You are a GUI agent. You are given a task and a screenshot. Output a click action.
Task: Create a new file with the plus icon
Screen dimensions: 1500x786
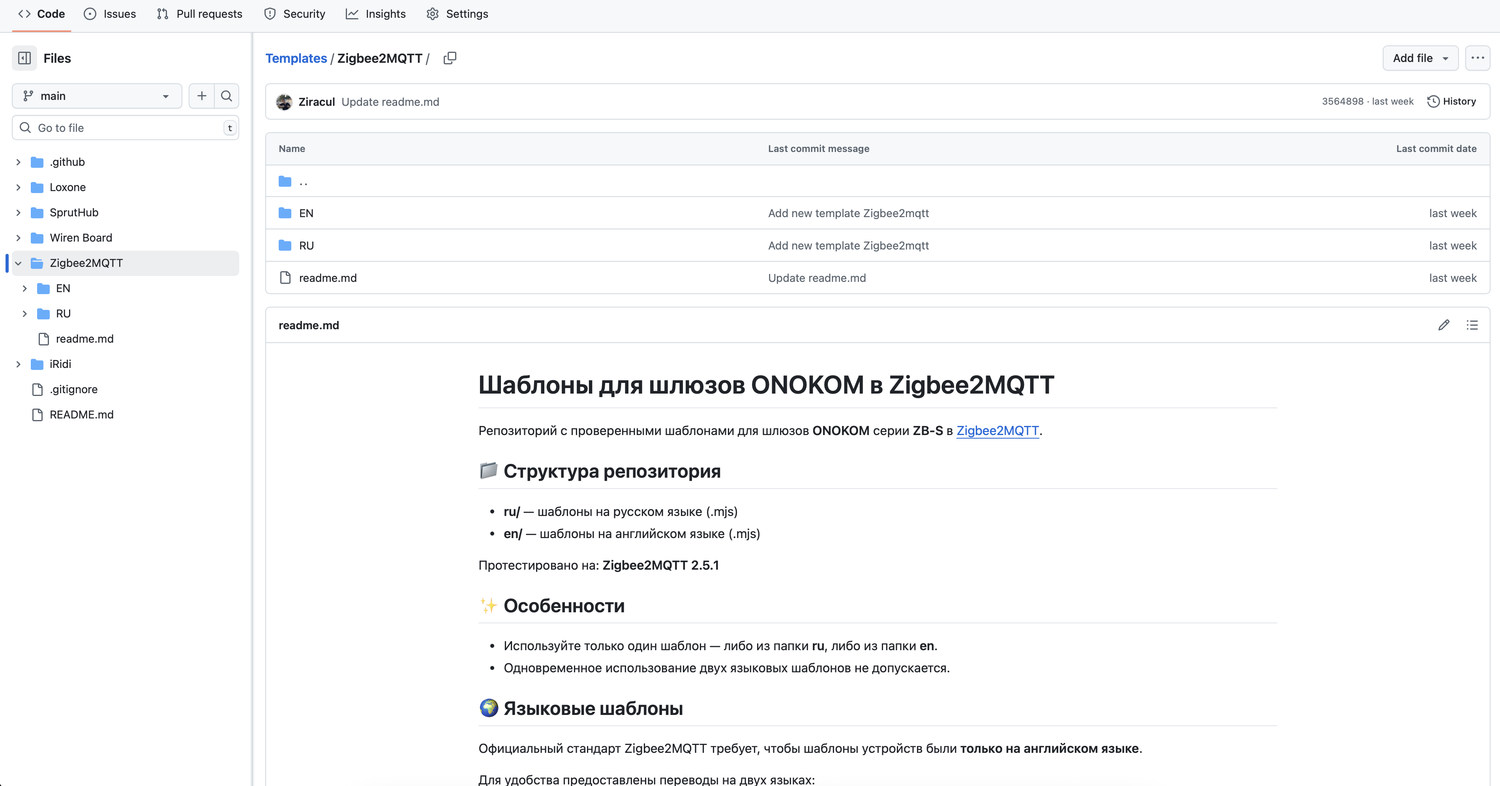[201, 95]
